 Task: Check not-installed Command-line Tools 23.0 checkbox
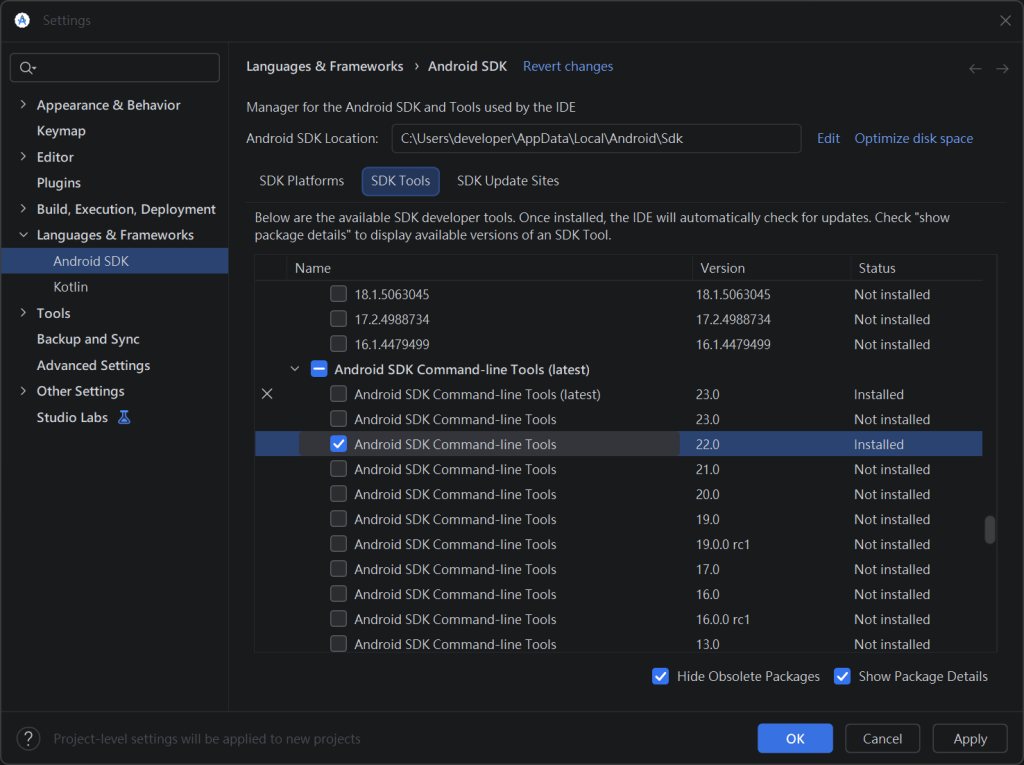[338, 419]
